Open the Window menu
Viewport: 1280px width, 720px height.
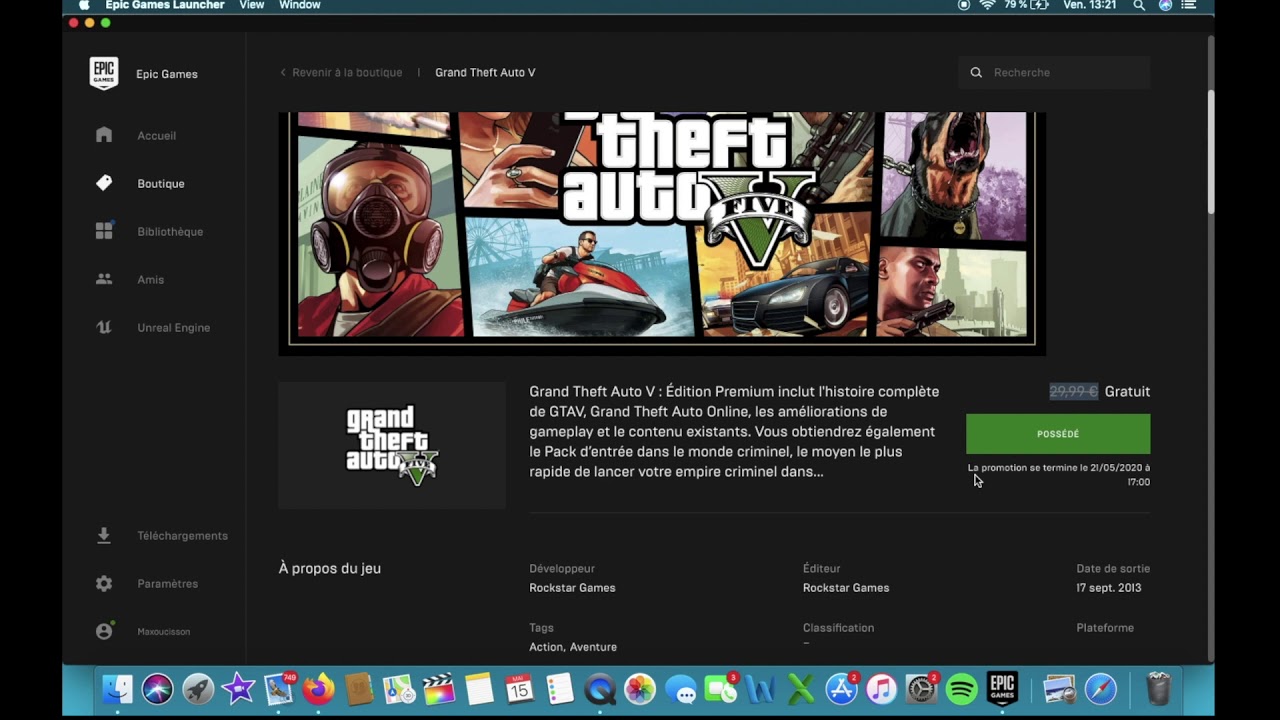(x=300, y=5)
